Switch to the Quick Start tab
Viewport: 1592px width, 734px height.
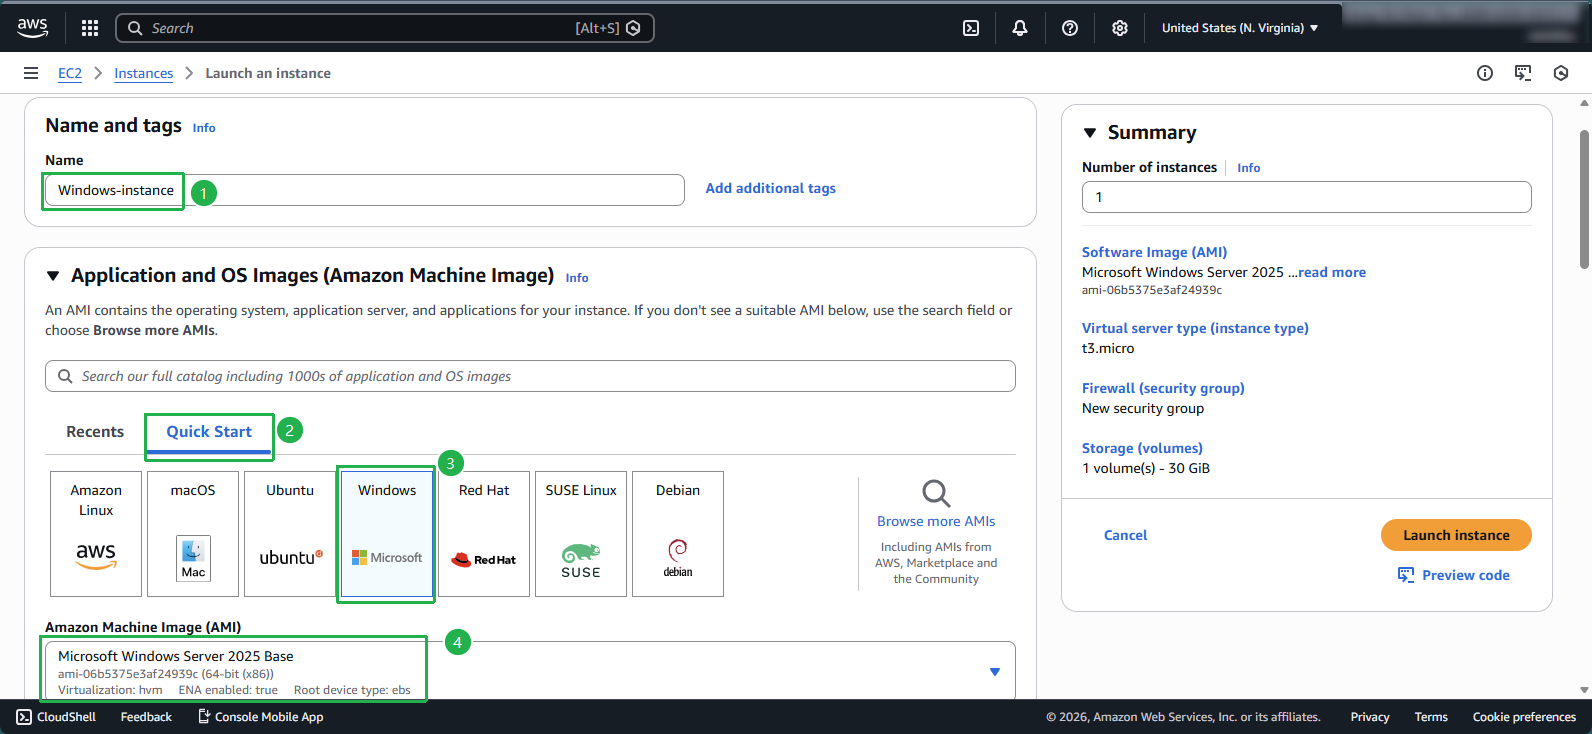tap(209, 432)
